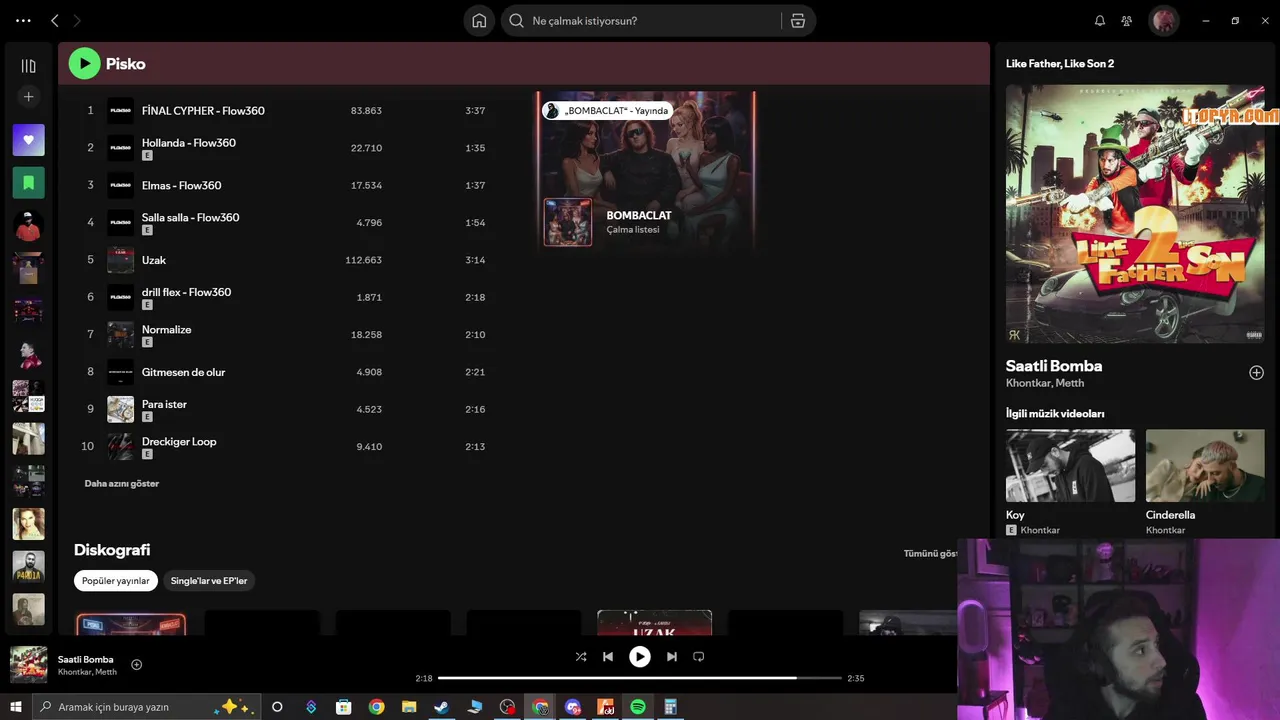The image size is (1280, 720).
Task: Seek on the song progress bar
Action: tap(640, 678)
